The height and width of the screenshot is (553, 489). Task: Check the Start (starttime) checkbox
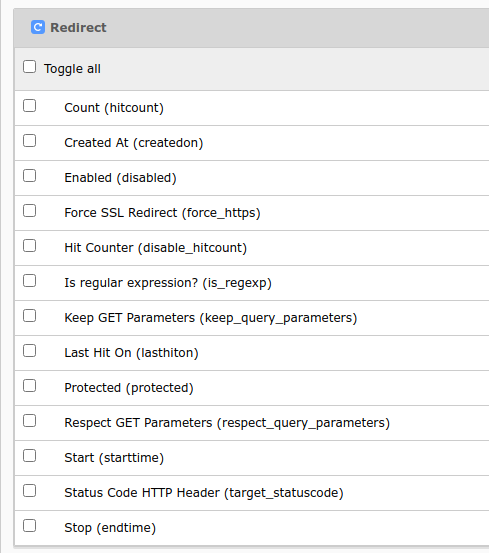click(x=29, y=456)
